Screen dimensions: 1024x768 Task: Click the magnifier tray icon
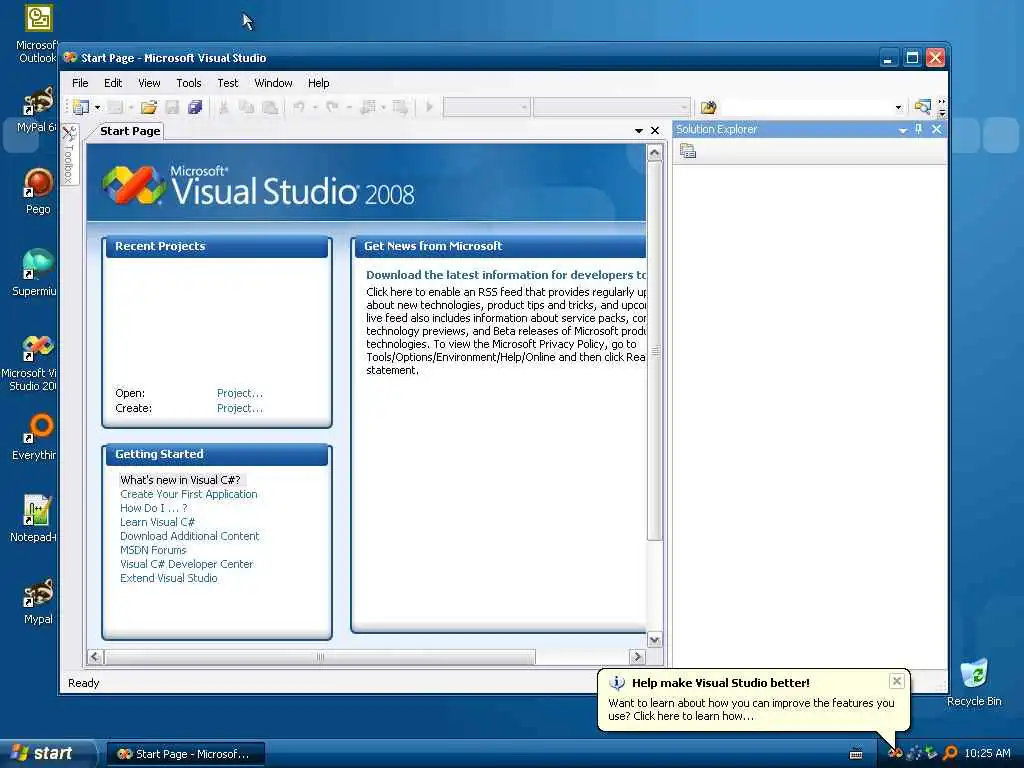[950, 754]
